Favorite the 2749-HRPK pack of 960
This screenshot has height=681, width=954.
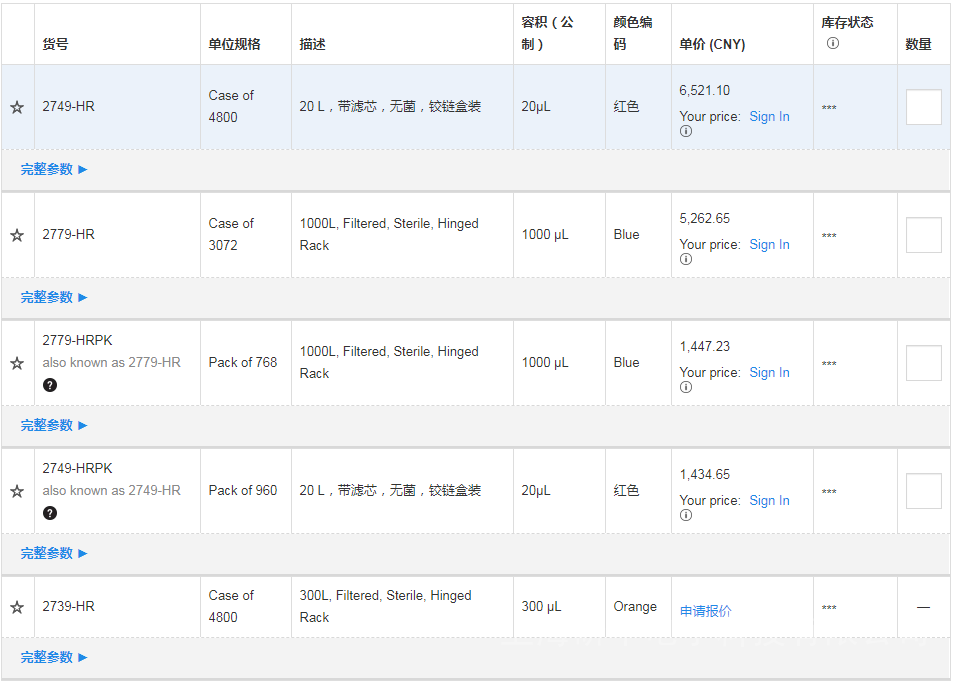point(17,491)
